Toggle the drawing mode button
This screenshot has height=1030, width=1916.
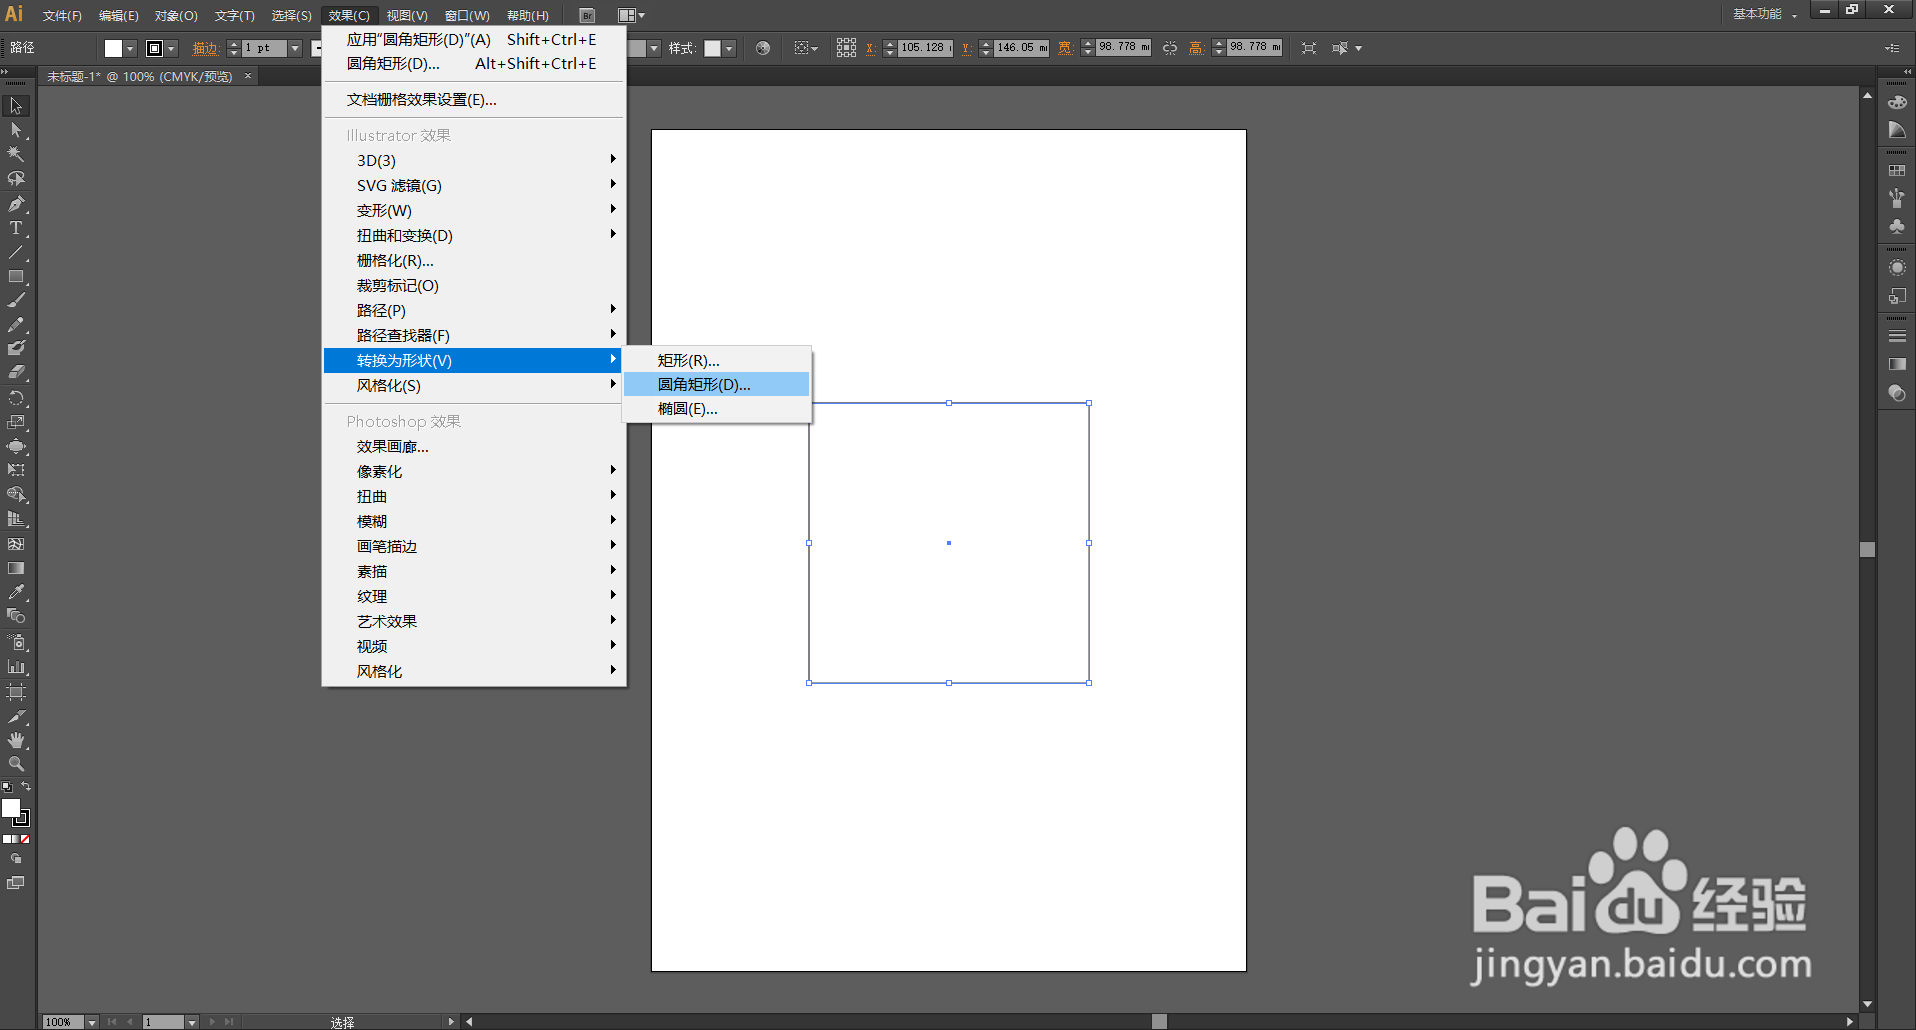[16, 859]
